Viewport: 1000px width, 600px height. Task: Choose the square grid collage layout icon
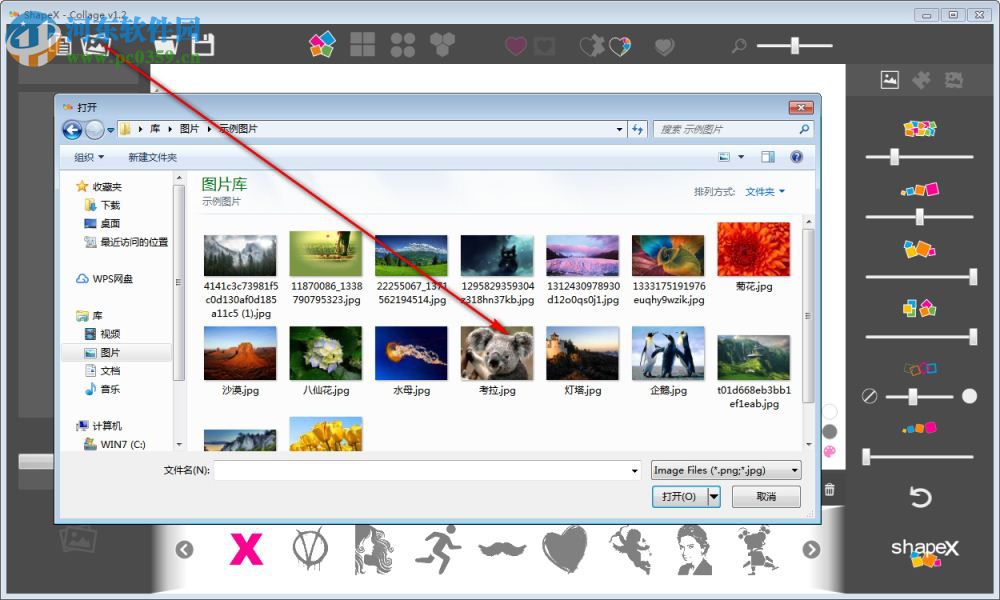[363, 45]
